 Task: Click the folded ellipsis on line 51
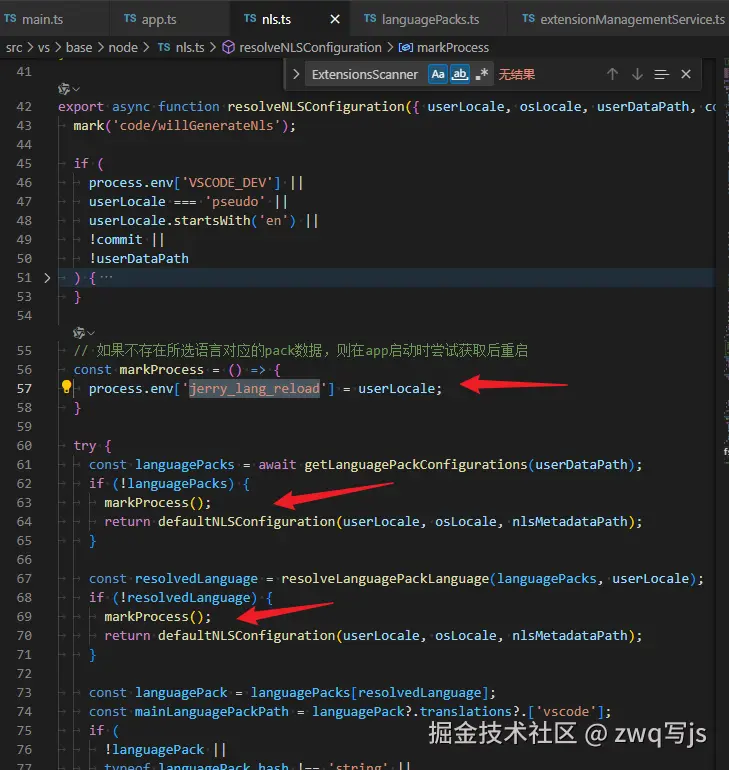(x=106, y=277)
